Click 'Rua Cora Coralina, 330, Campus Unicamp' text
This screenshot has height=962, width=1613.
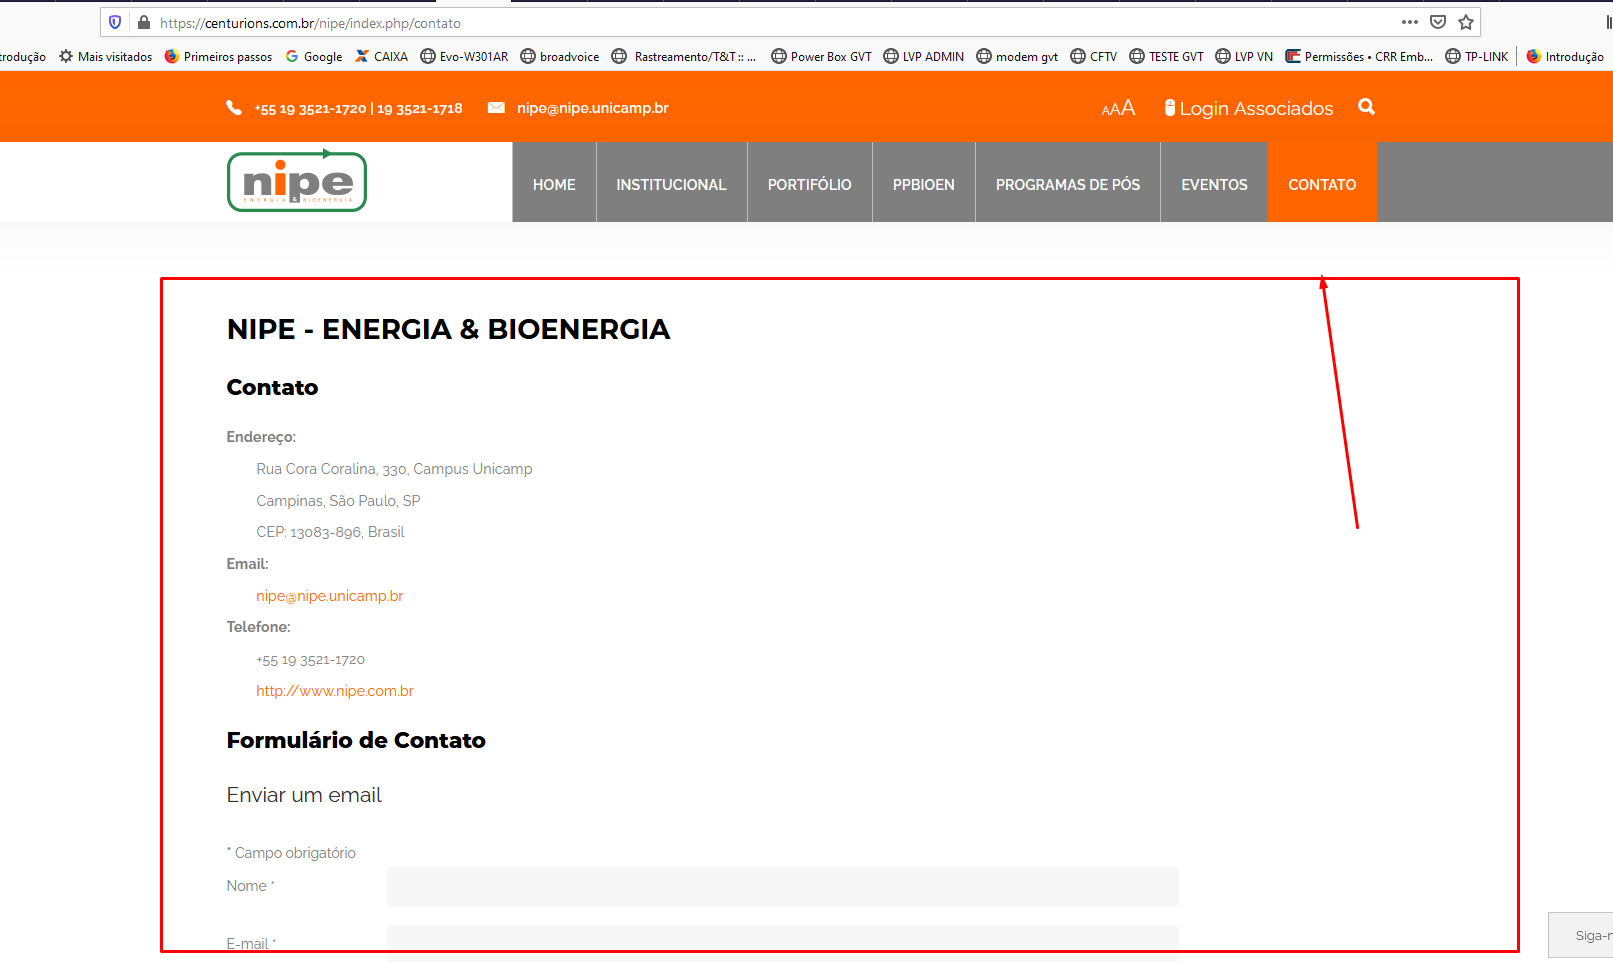pos(394,469)
